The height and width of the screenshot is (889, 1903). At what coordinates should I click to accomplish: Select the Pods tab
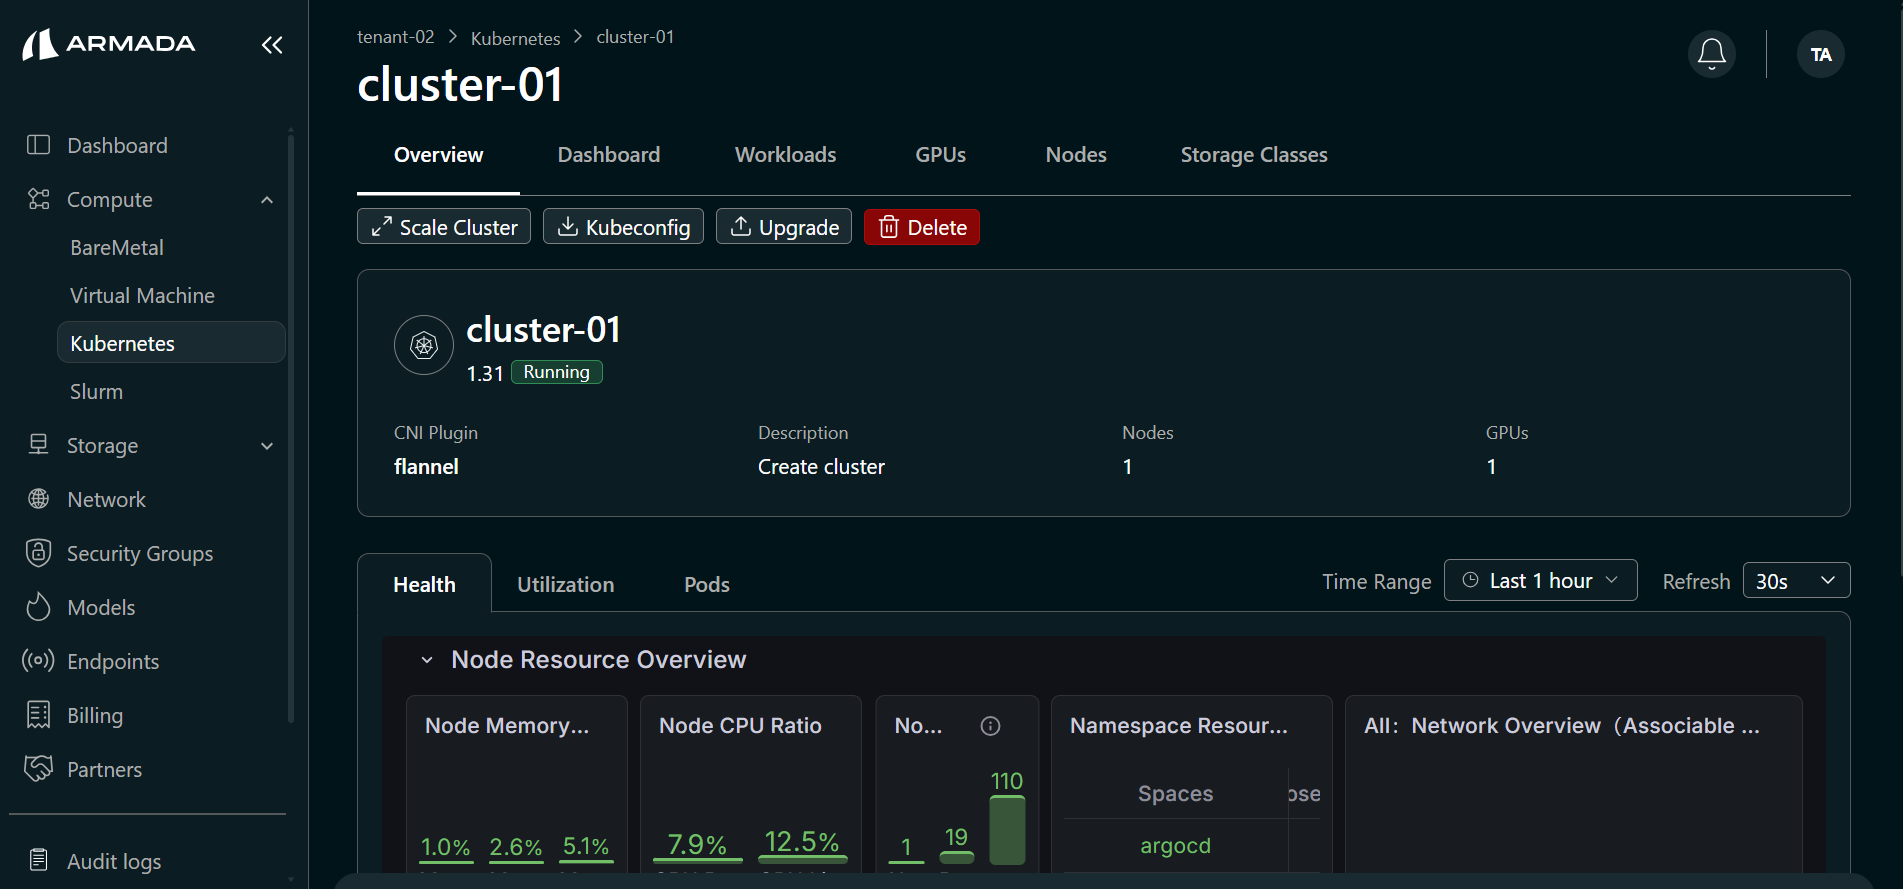[x=707, y=585]
